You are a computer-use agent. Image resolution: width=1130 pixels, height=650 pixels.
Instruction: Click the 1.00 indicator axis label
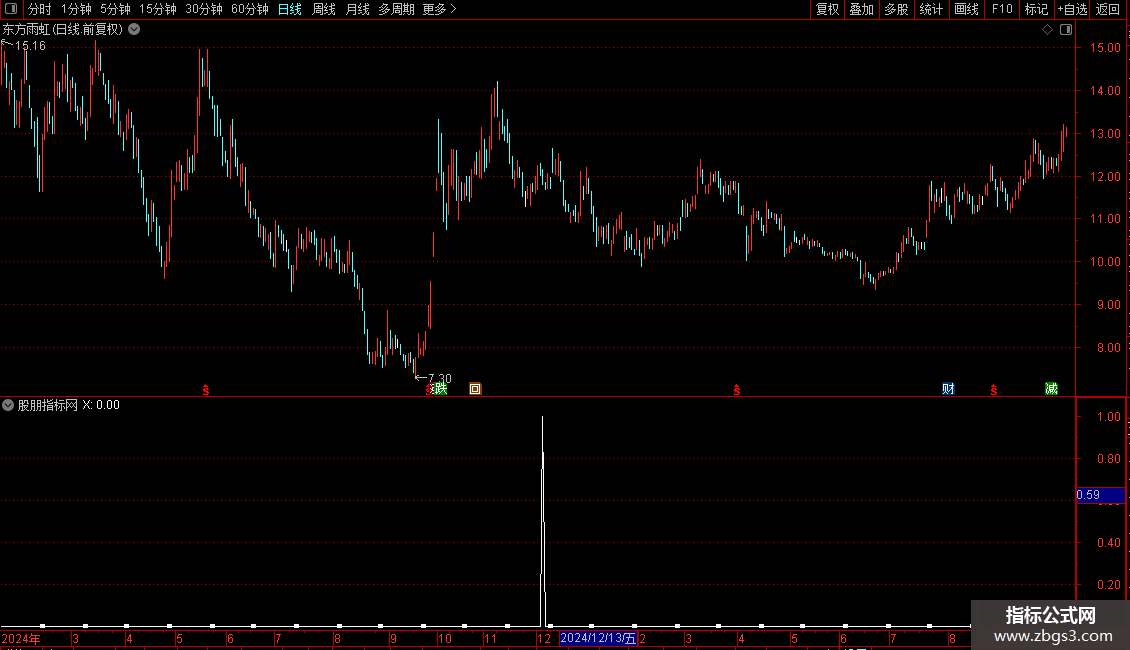tap(1108, 417)
